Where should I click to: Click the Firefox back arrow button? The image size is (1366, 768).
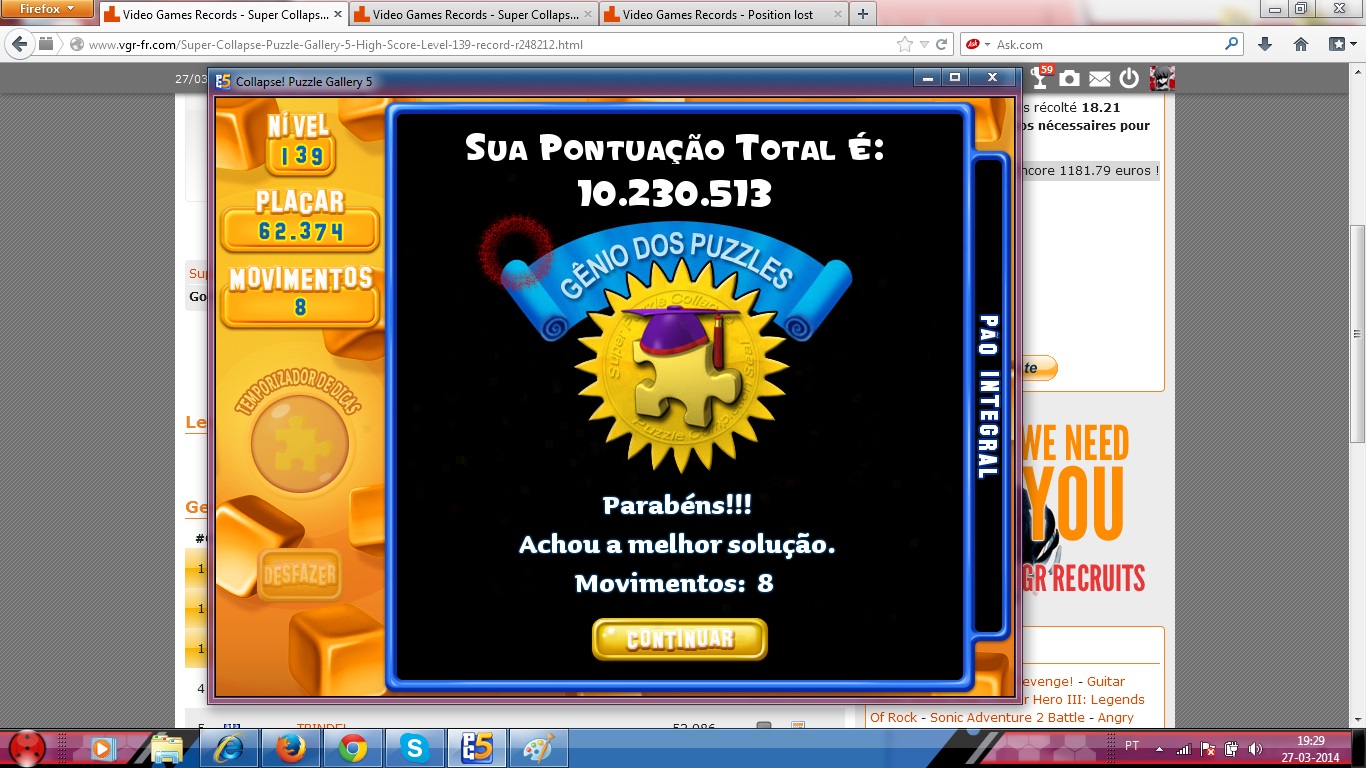click(x=19, y=44)
